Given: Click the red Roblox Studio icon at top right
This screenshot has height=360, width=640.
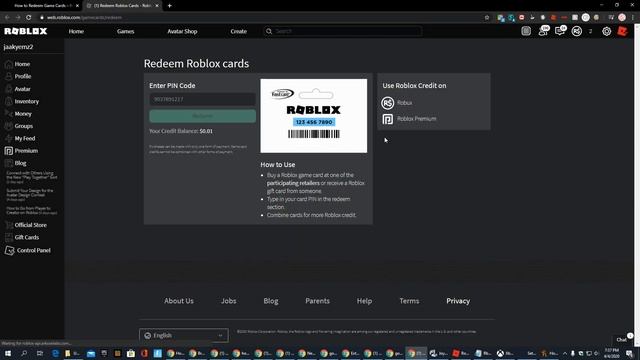Looking at the screenshot, I should pyautogui.click(x=622, y=31).
